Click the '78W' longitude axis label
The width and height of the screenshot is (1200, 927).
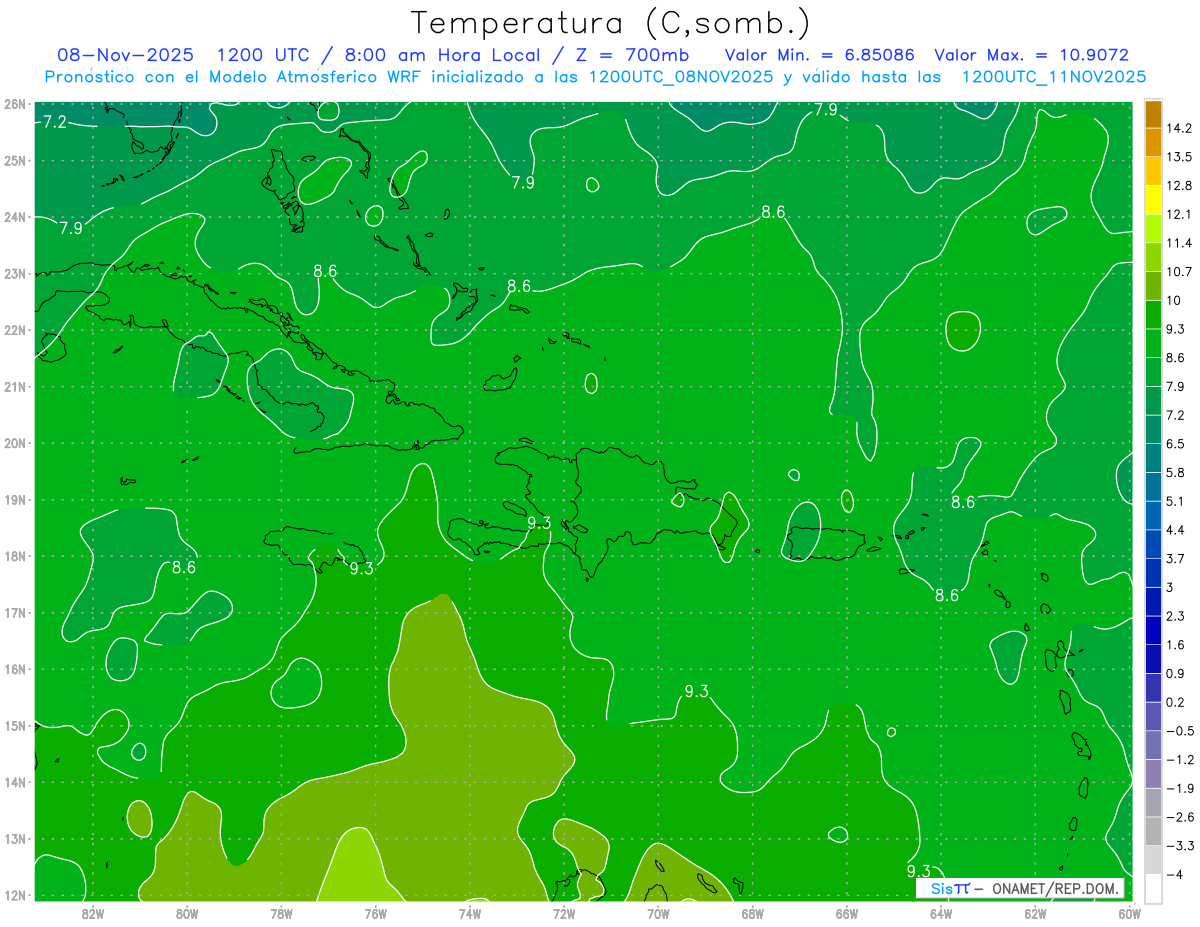(x=281, y=914)
